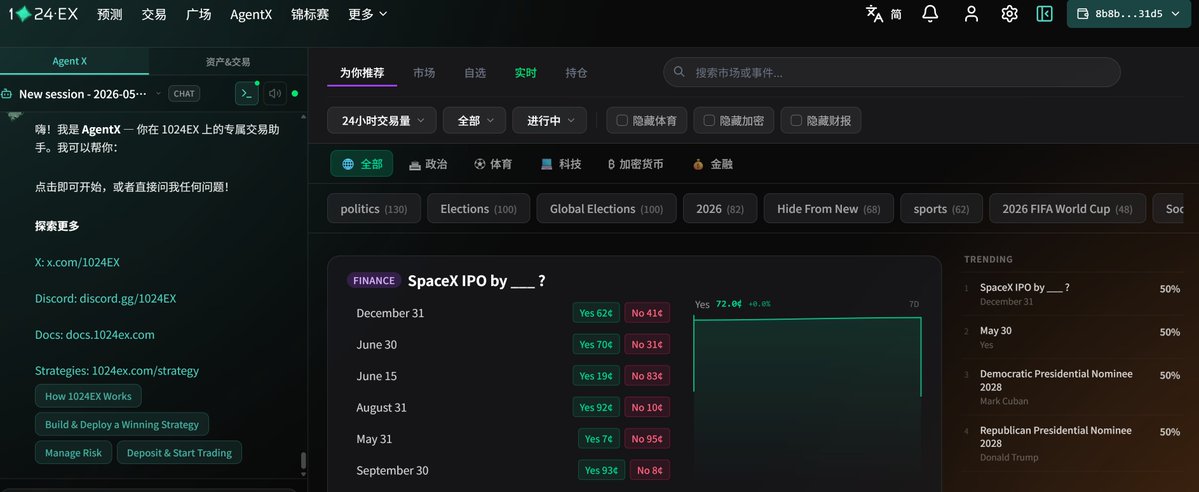Collapse the side panel toggle icon
This screenshot has height=492, width=1199.
tap(1045, 14)
